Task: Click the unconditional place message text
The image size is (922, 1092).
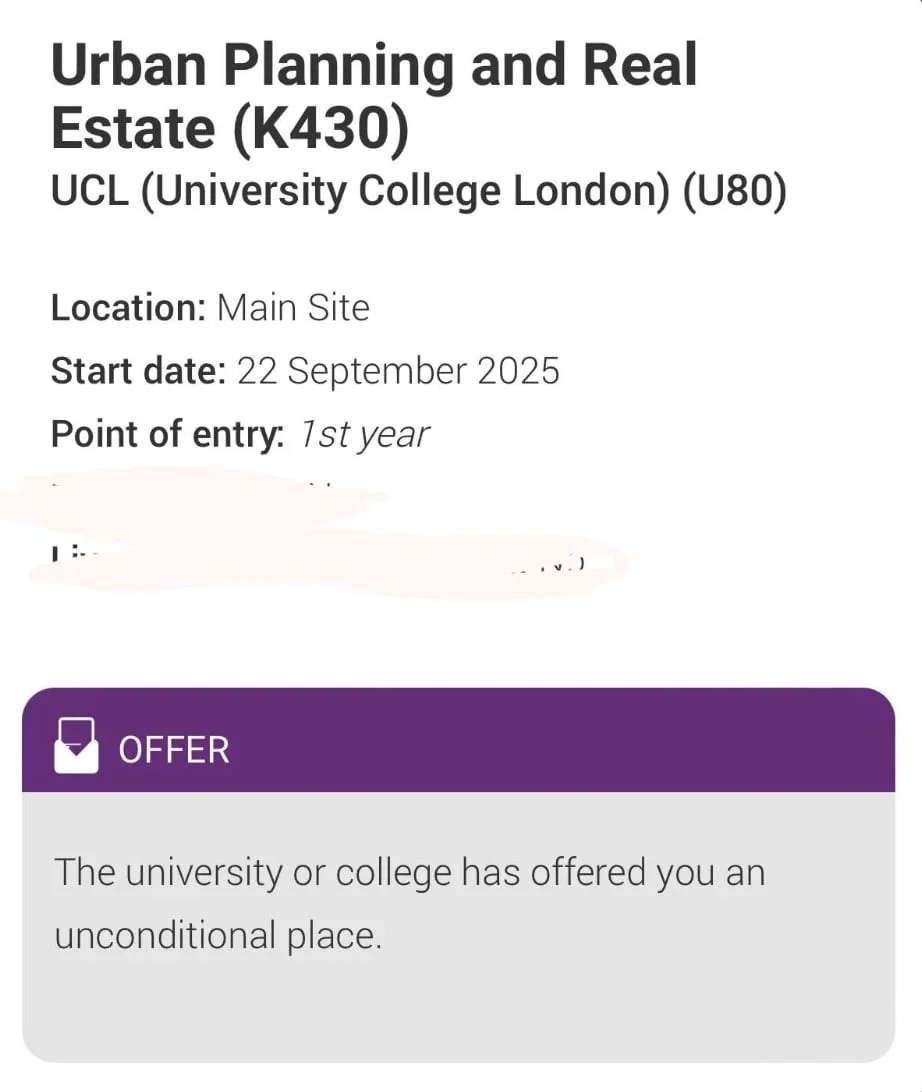Action: [x=408, y=902]
